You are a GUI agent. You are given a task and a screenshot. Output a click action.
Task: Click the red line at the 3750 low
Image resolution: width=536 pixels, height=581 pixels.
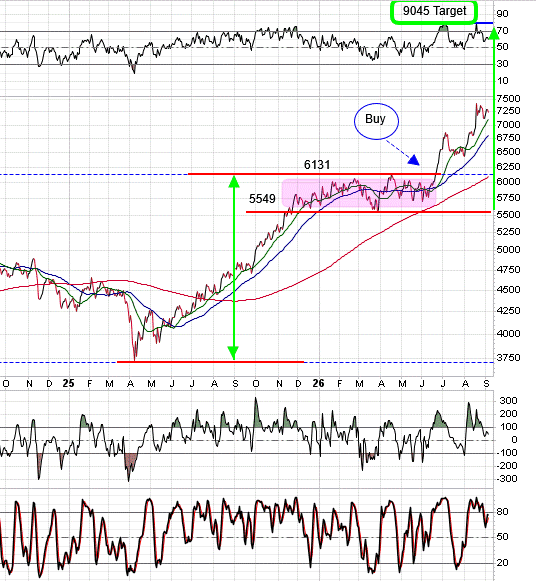point(210,362)
